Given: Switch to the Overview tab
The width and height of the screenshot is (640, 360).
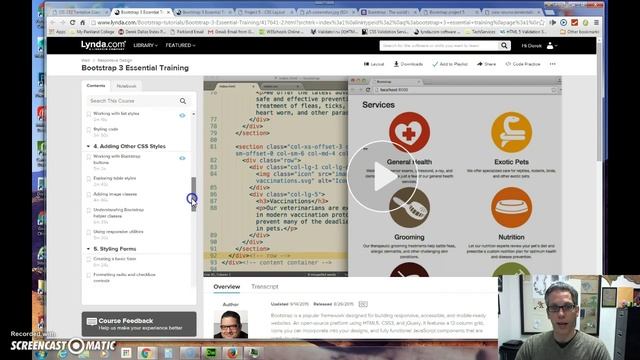Looking at the screenshot, I should (x=227, y=287).
